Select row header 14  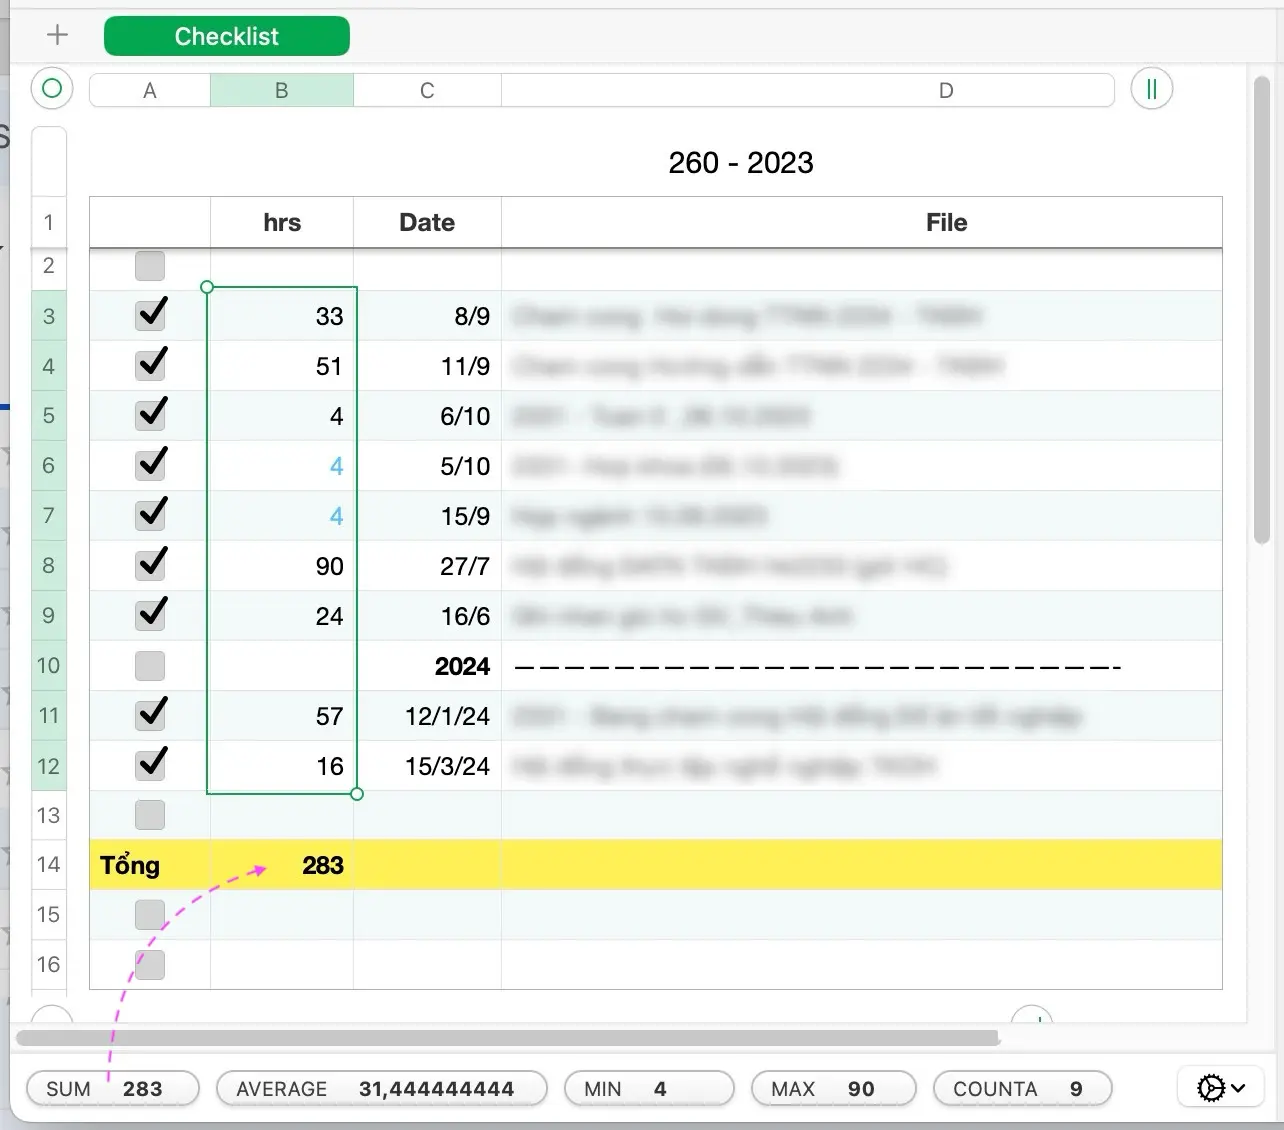[49, 865]
